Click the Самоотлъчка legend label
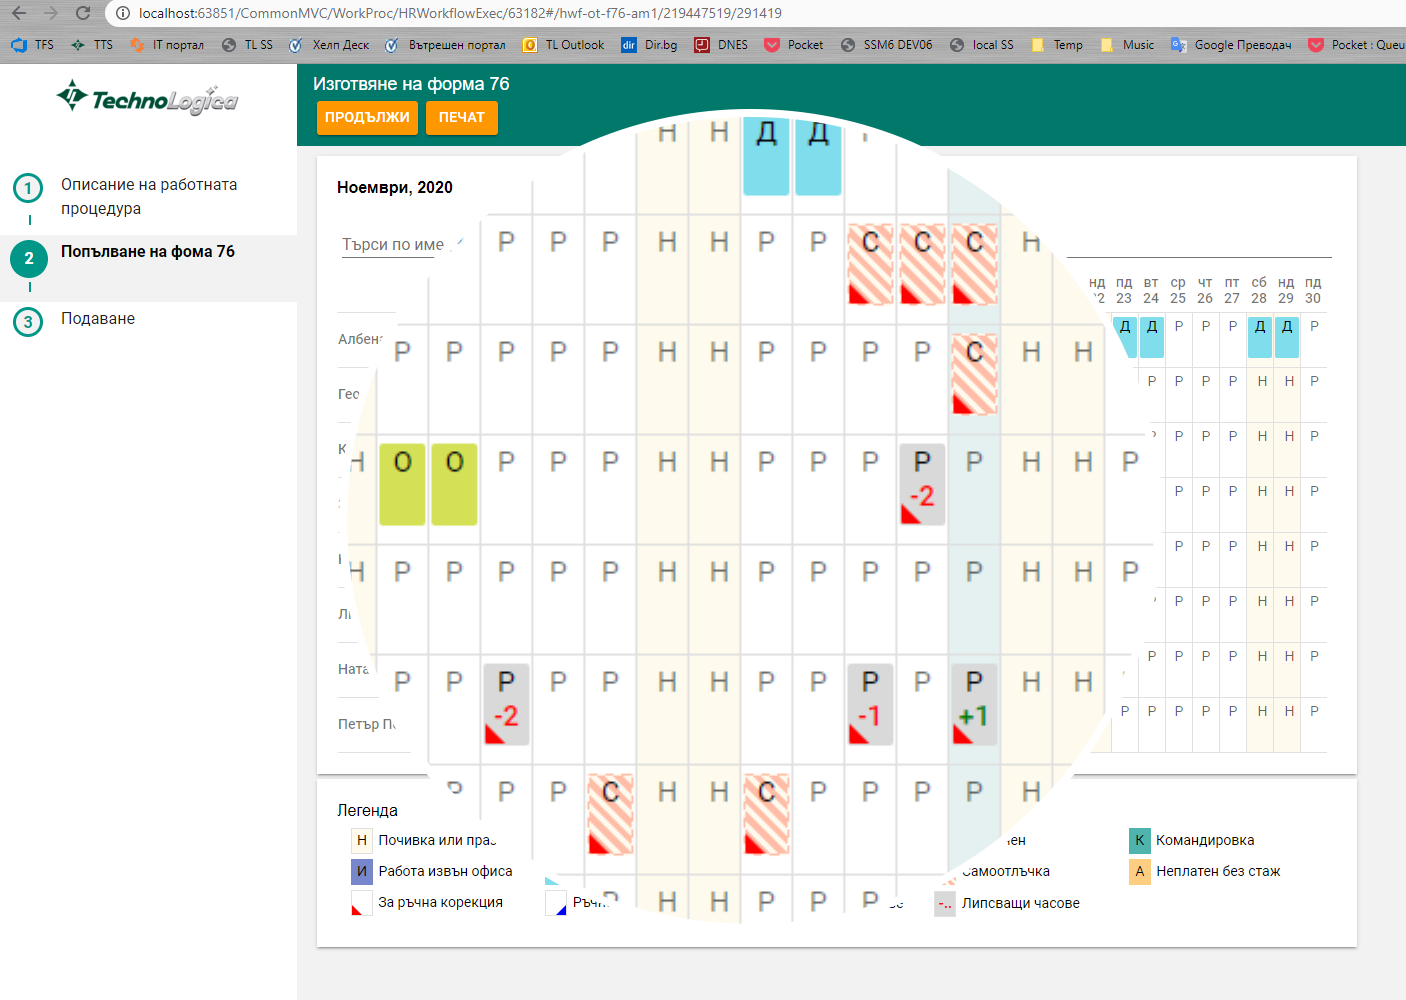The width and height of the screenshot is (1406, 1000). pos(1005,871)
